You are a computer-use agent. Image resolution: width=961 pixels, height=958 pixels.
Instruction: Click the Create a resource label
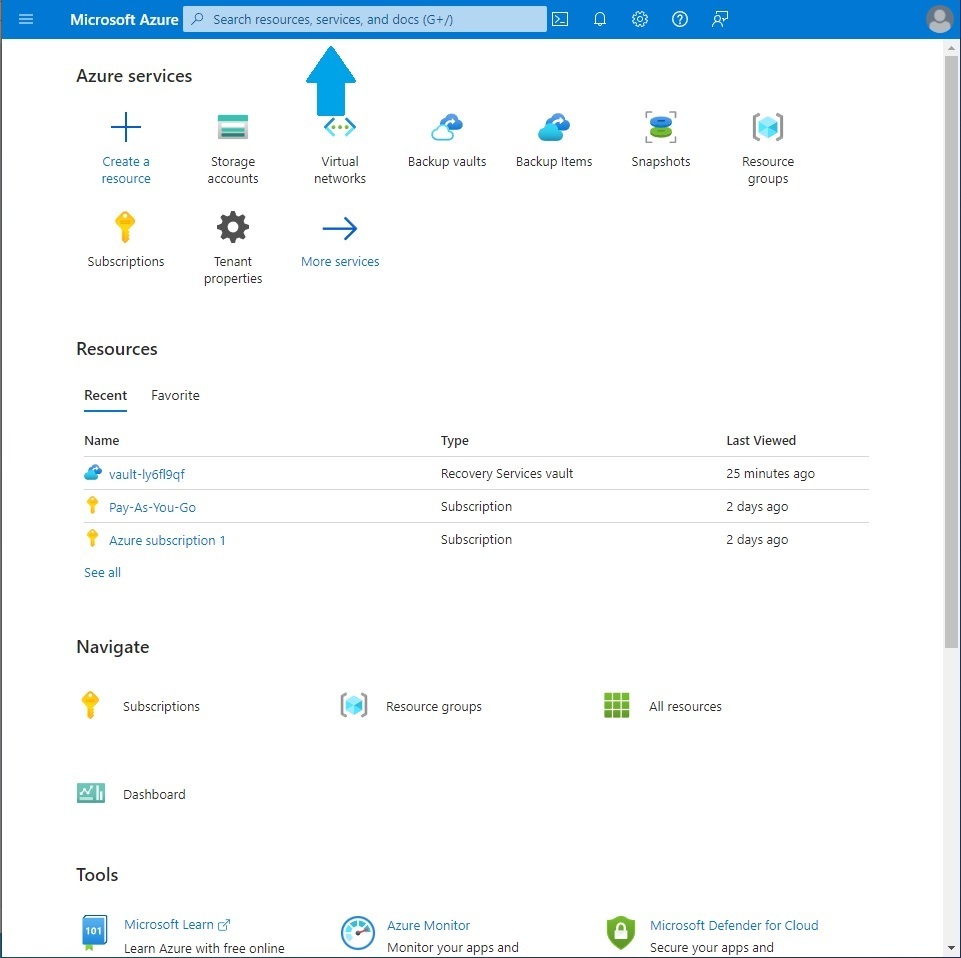[x=126, y=170]
